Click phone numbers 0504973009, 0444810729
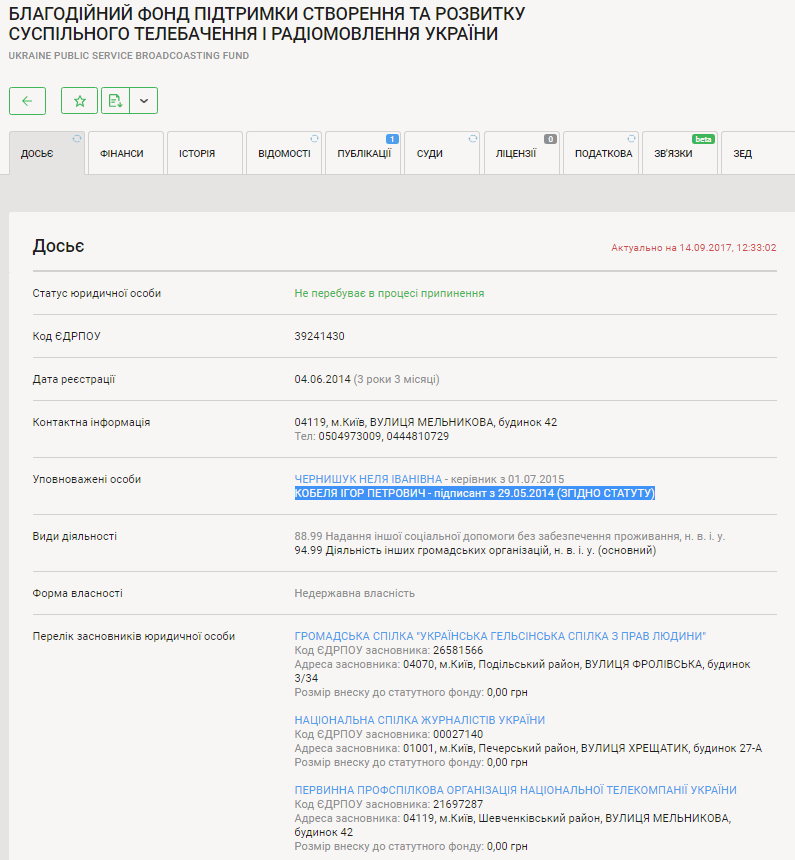Image resolution: width=795 pixels, height=860 pixels. (x=384, y=436)
